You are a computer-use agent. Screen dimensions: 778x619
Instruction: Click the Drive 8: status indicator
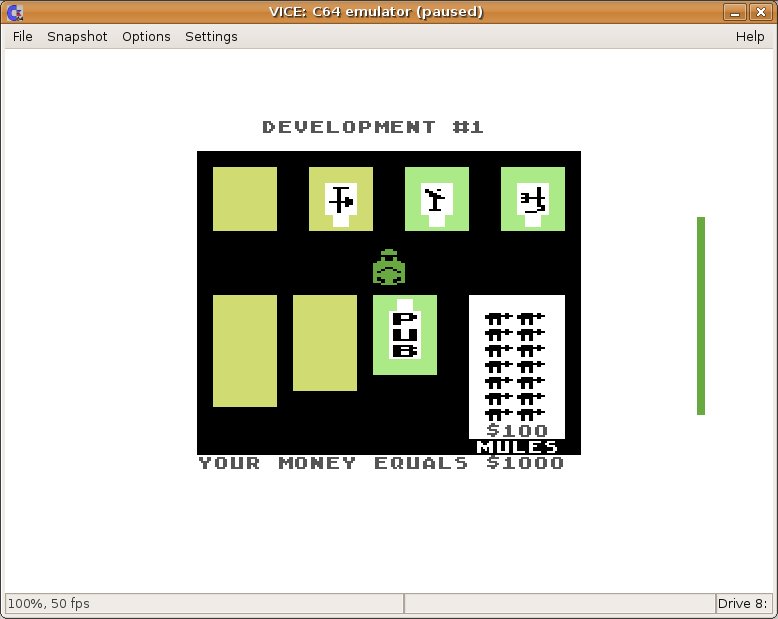click(x=742, y=604)
